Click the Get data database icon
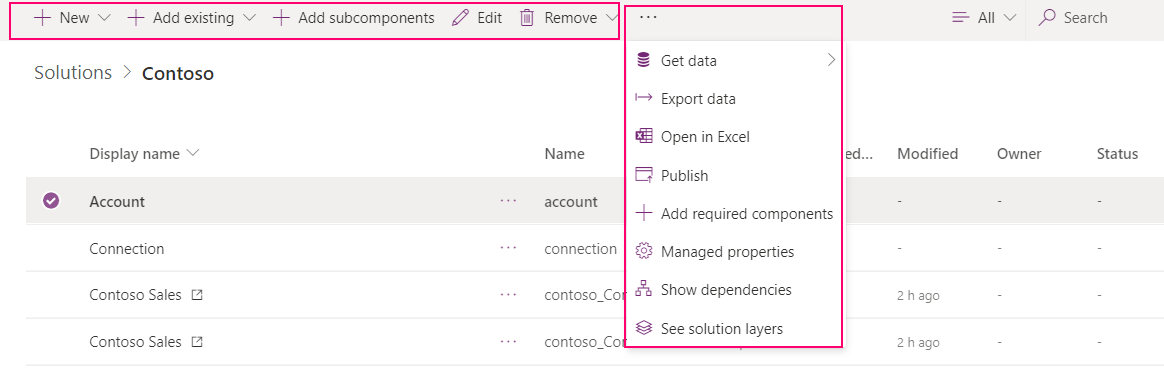This screenshot has width=1164, height=377. pos(644,60)
